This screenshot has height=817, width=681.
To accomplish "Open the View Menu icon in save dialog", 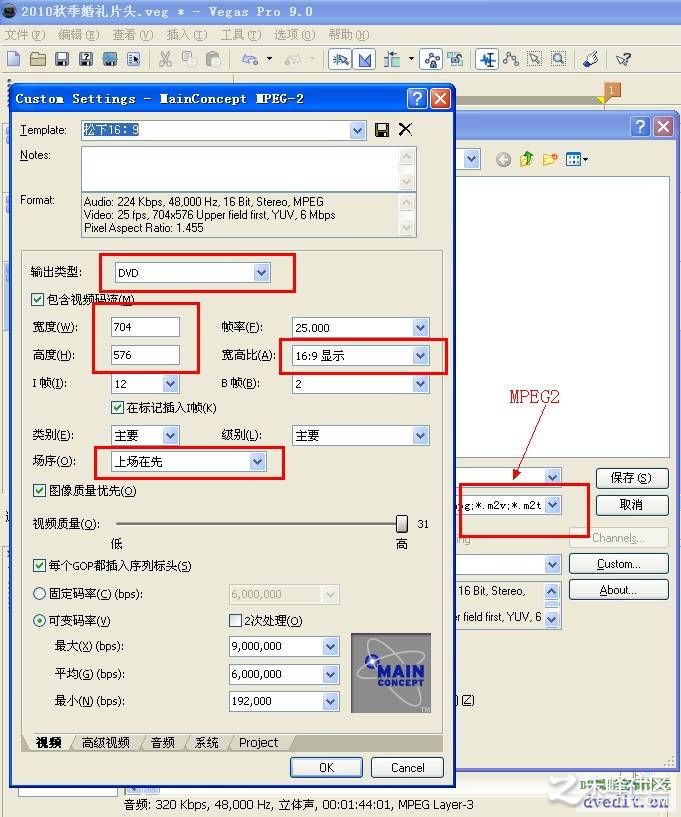I will pos(577,159).
